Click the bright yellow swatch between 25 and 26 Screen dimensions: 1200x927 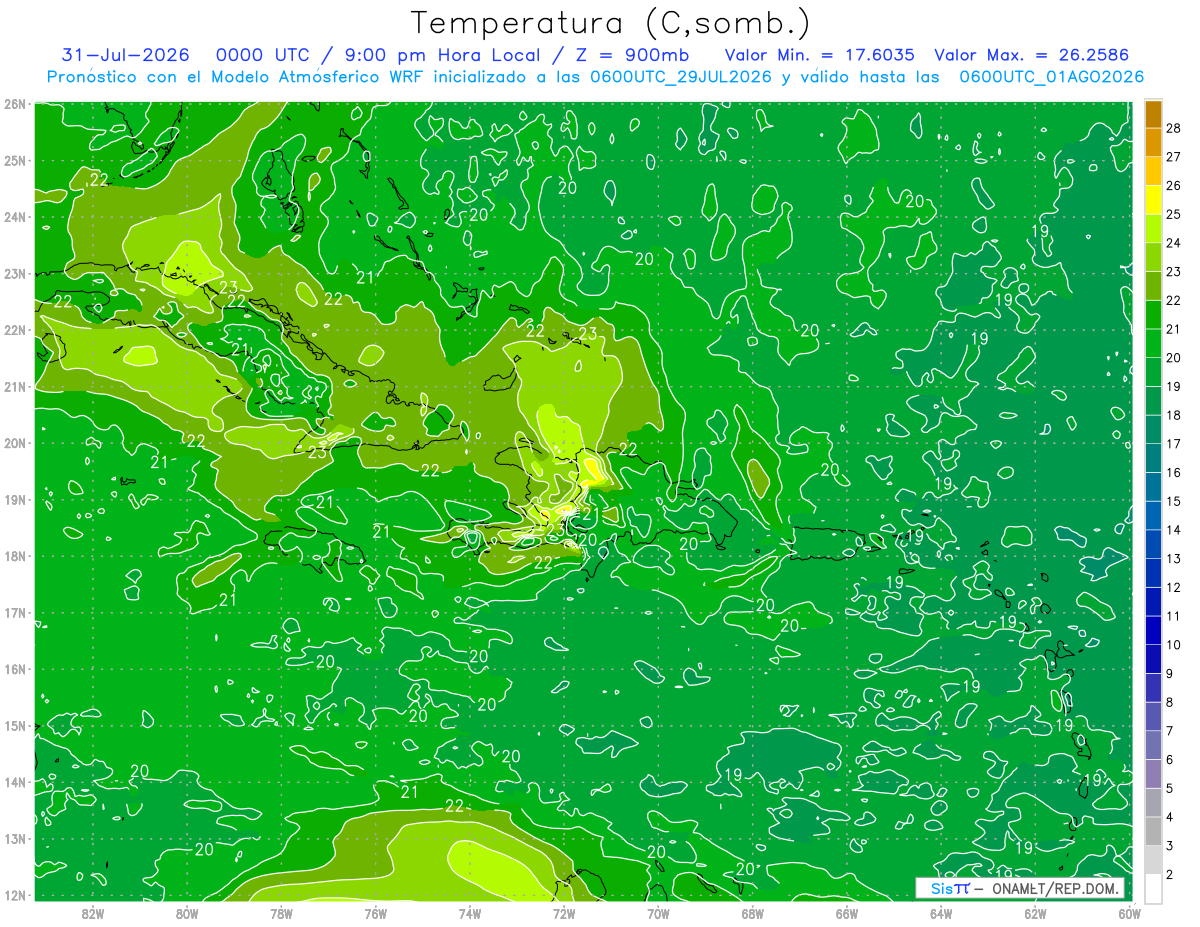tap(1153, 200)
